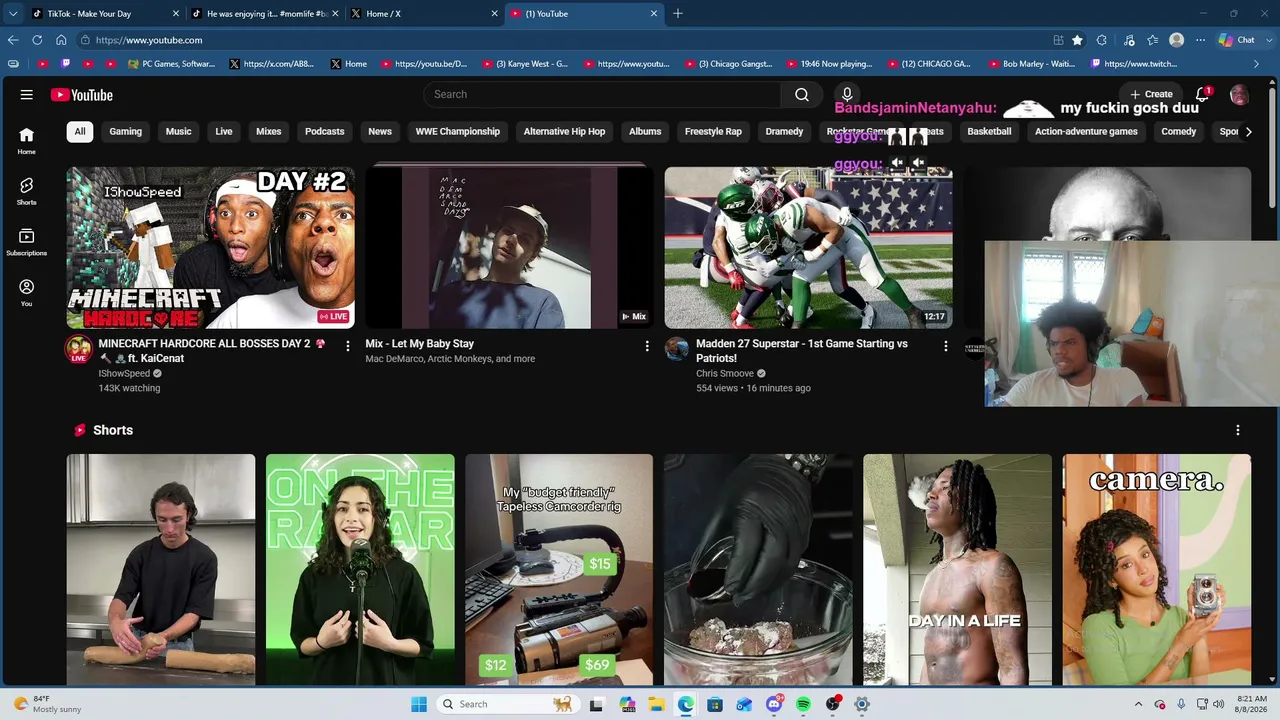The width and height of the screenshot is (1280, 720).
Task: Open the Day In A Life short
Action: click(957, 570)
